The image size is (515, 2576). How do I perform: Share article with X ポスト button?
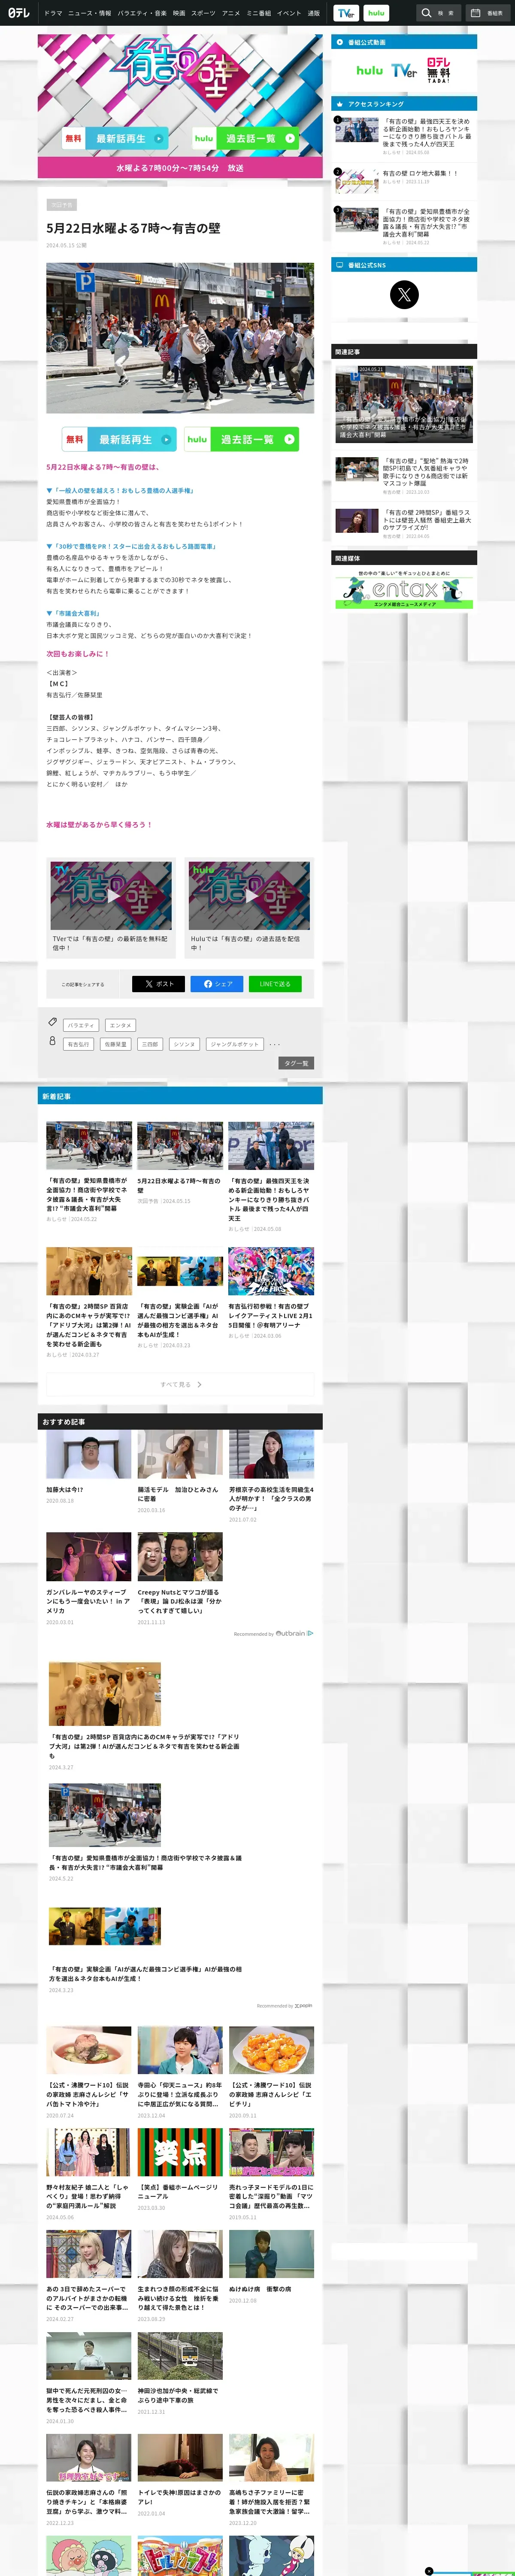tap(158, 984)
